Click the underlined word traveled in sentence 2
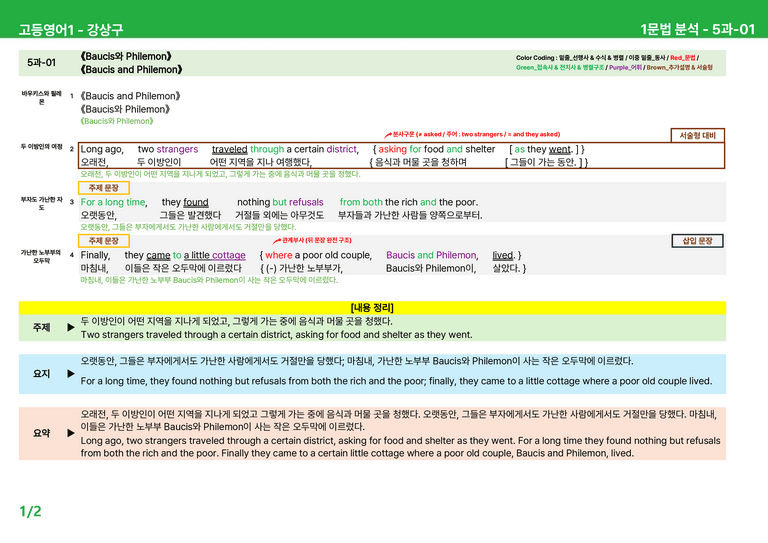Image resolution: width=768 pixels, height=543 pixels. (x=230, y=149)
